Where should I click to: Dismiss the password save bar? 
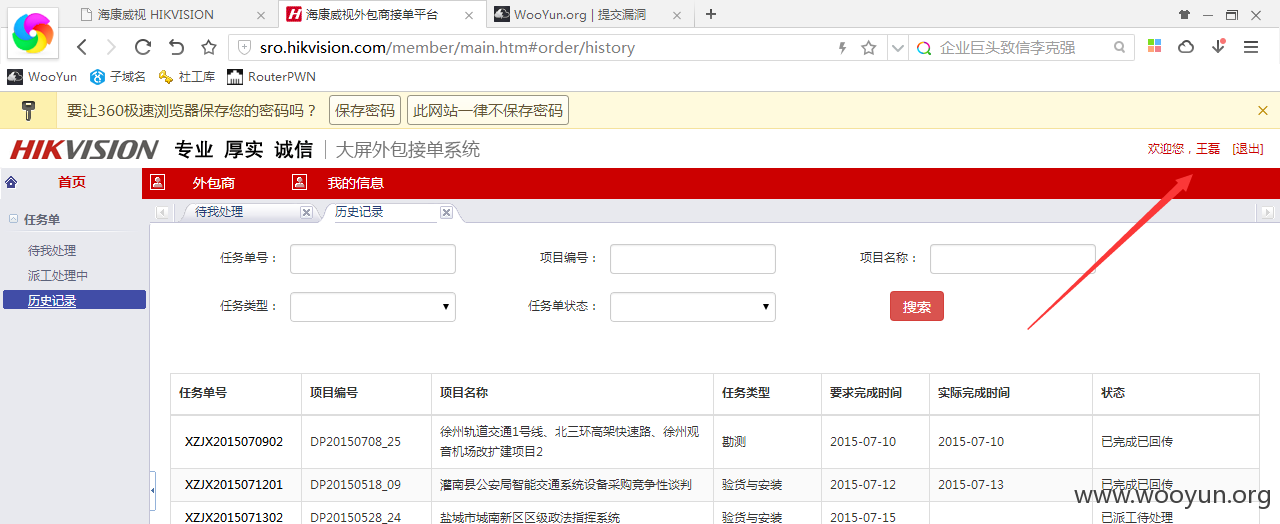click(1263, 110)
